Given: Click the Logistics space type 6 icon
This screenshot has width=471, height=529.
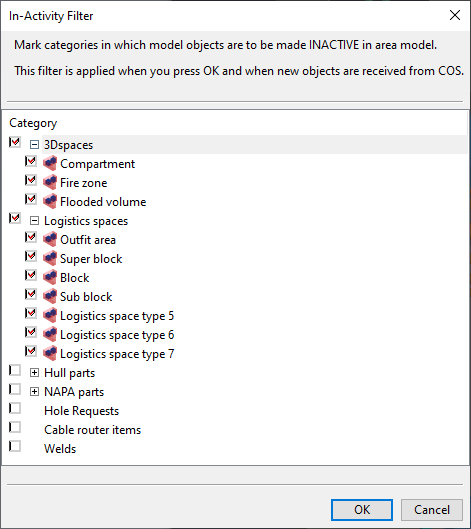Looking at the screenshot, I should click(50, 335).
